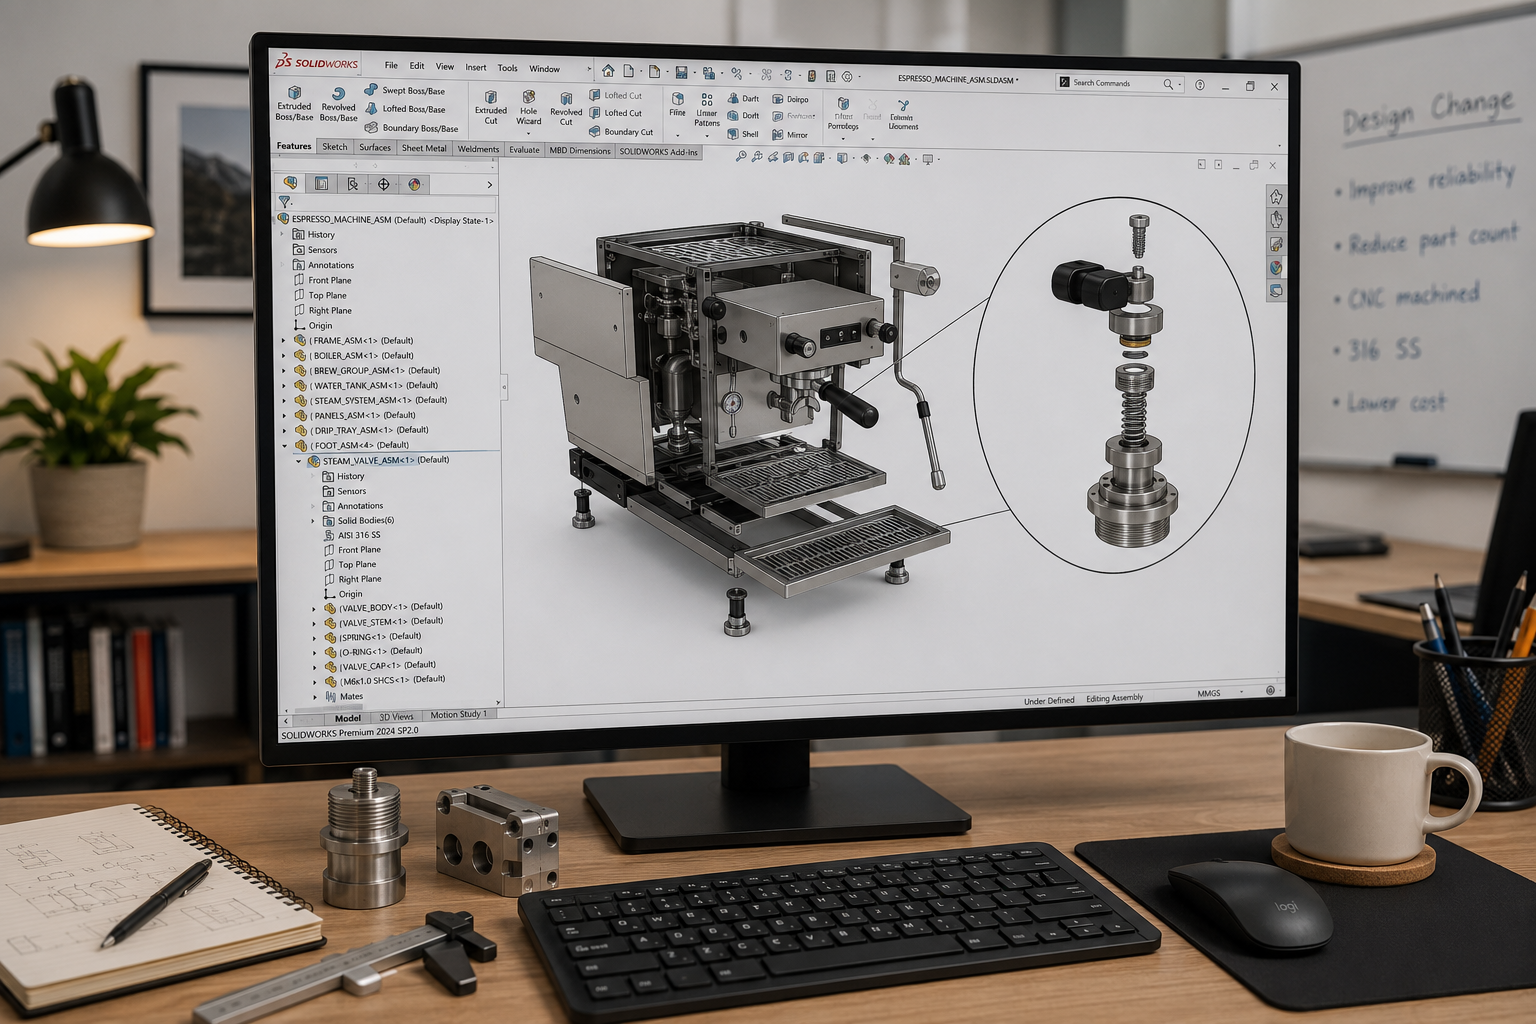The height and width of the screenshot is (1024, 1536).
Task: Select the Mirror feature tool
Action: click(790, 134)
